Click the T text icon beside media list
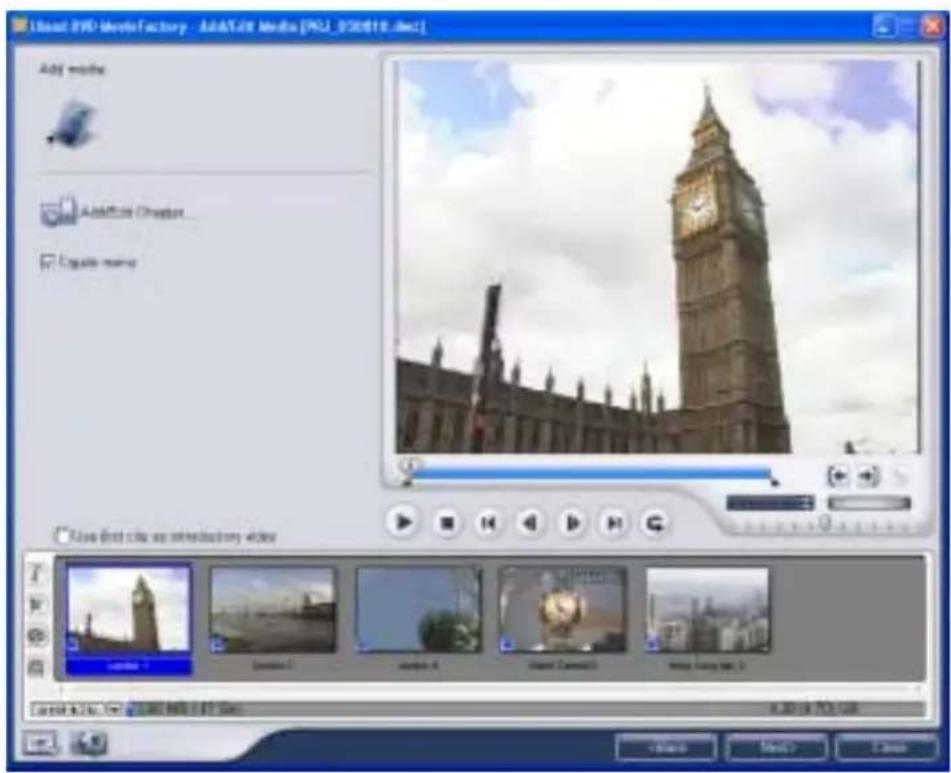The image size is (951, 773). tap(36, 573)
